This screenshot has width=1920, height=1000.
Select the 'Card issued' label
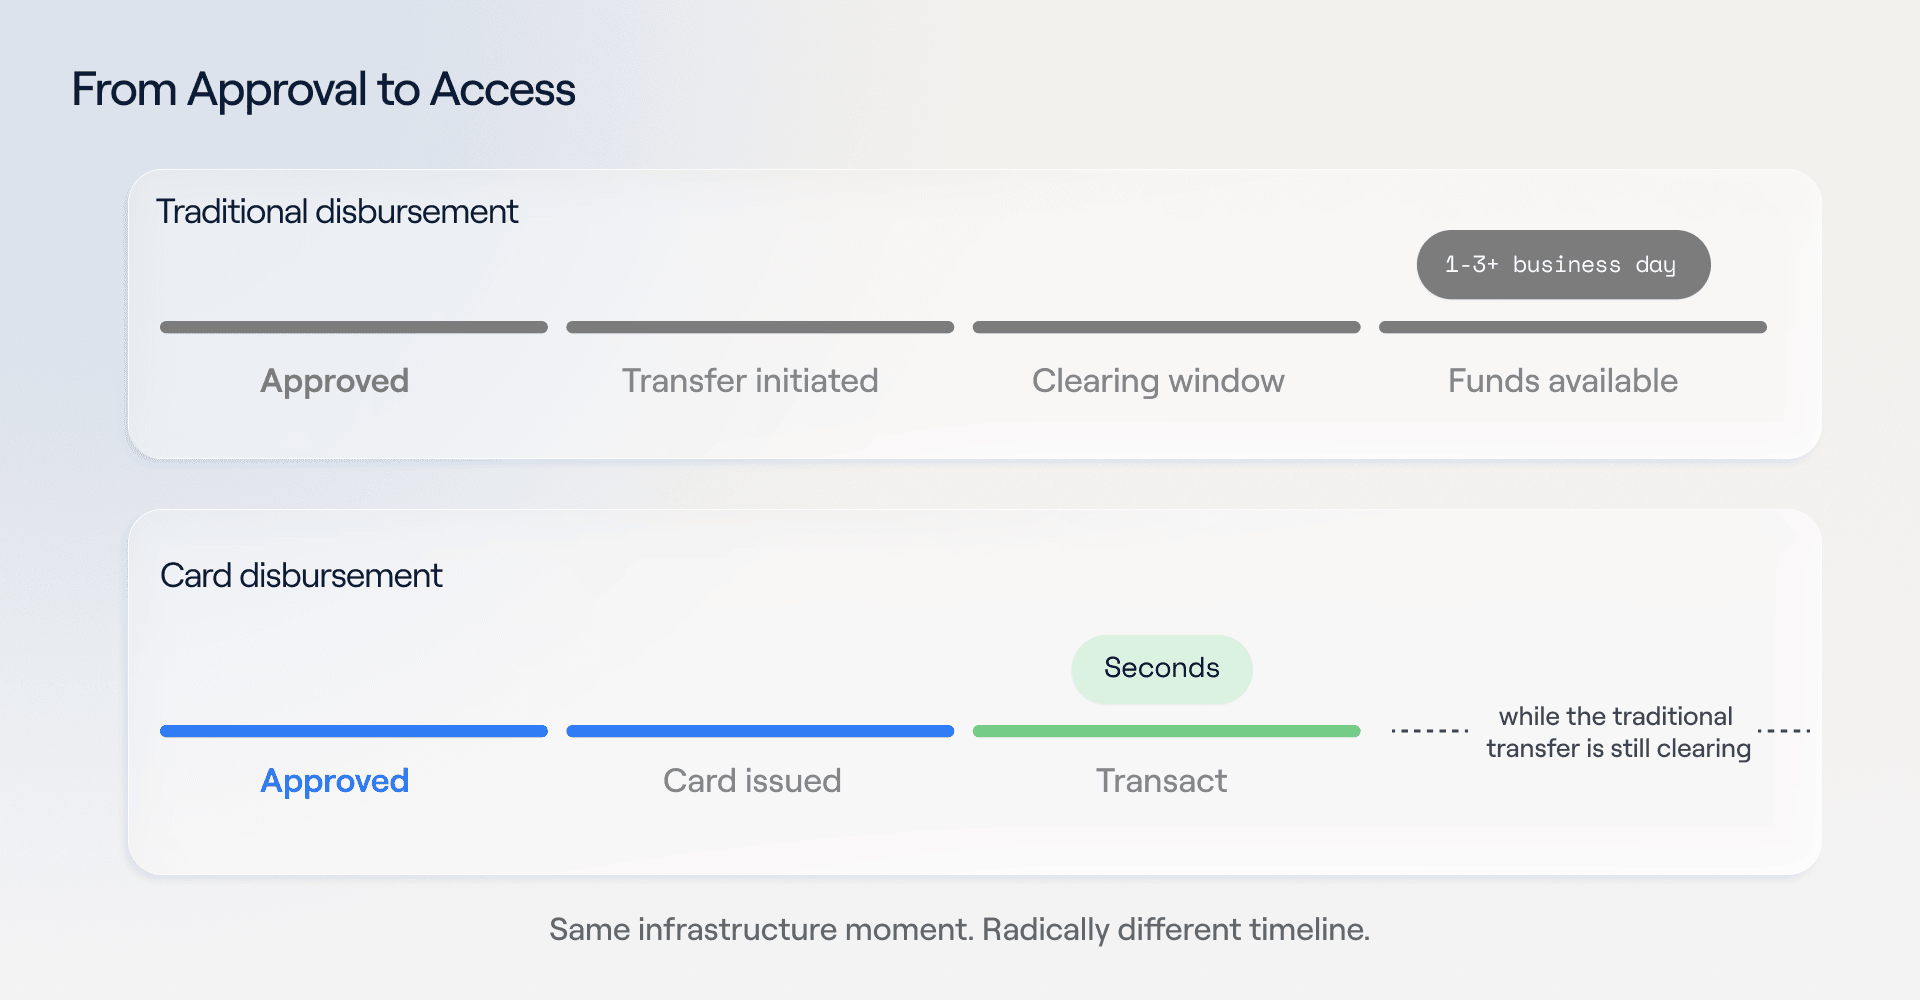point(752,781)
